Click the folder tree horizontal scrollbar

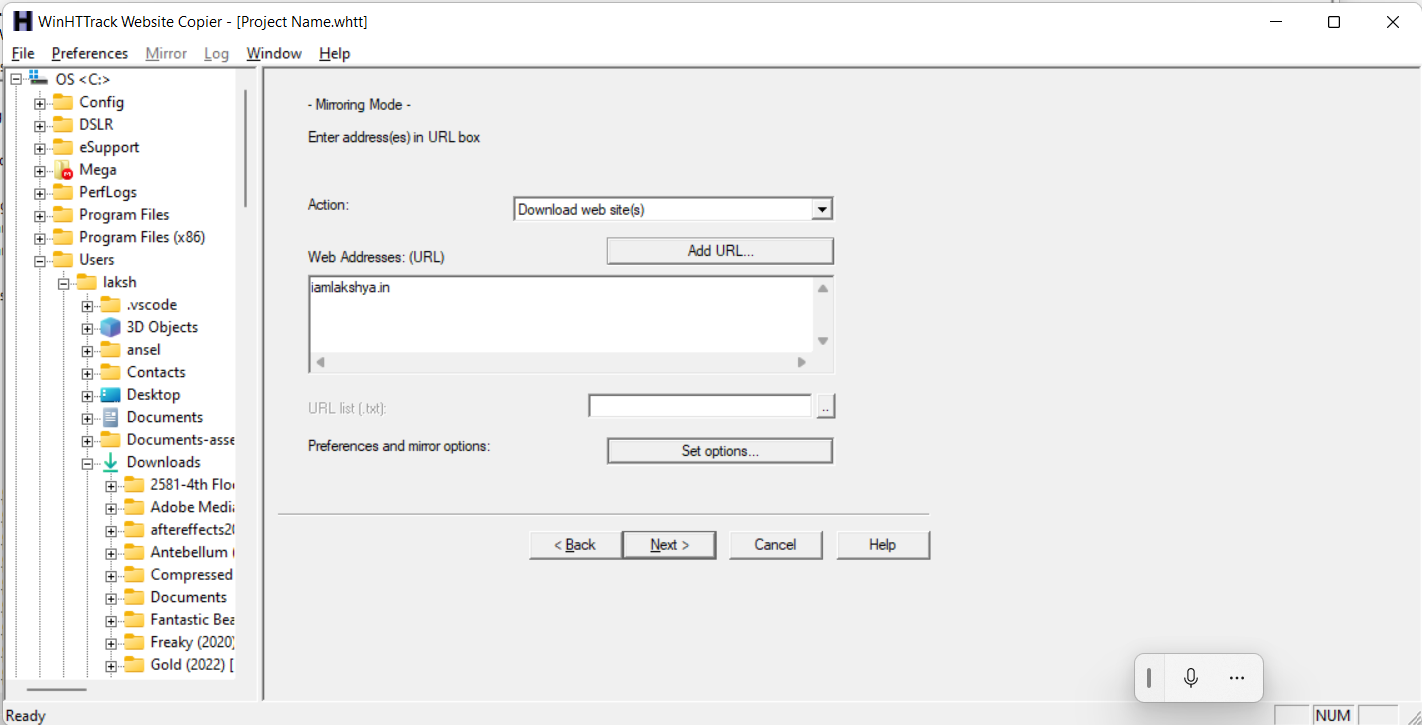coord(56,688)
